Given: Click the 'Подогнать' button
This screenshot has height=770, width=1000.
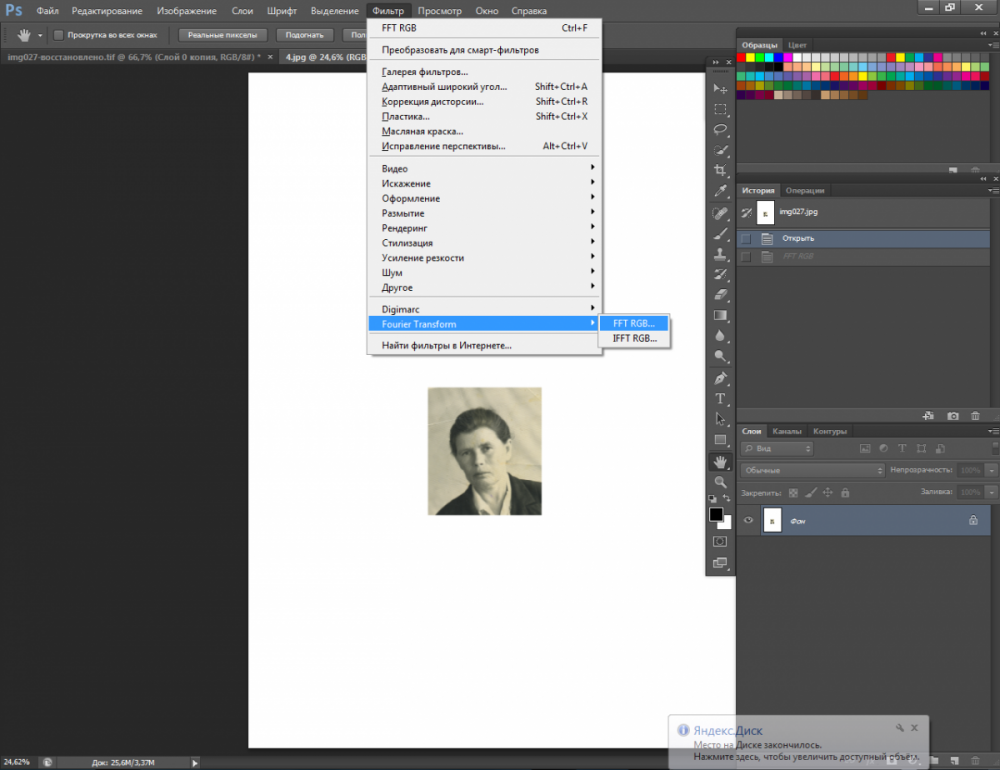Looking at the screenshot, I should [304, 35].
